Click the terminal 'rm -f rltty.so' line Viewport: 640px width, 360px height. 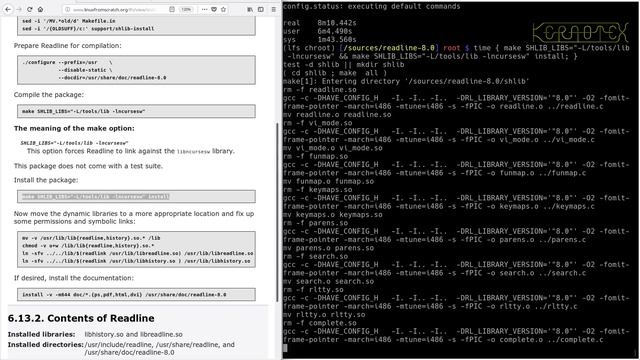coord(313,289)
